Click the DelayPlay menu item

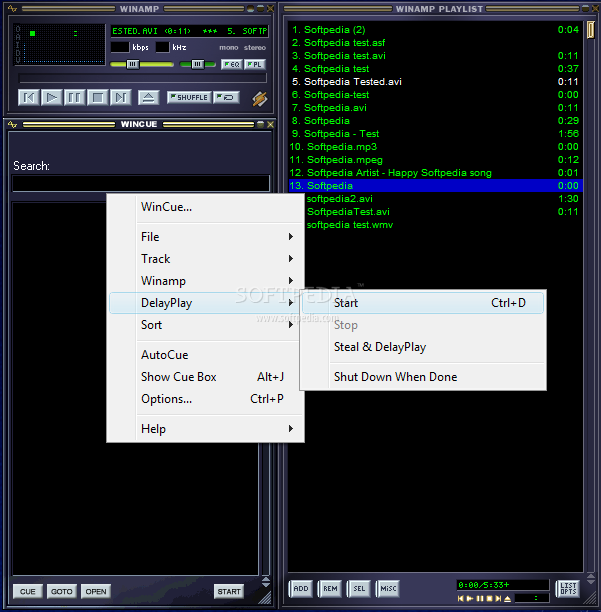coord(205,303)
